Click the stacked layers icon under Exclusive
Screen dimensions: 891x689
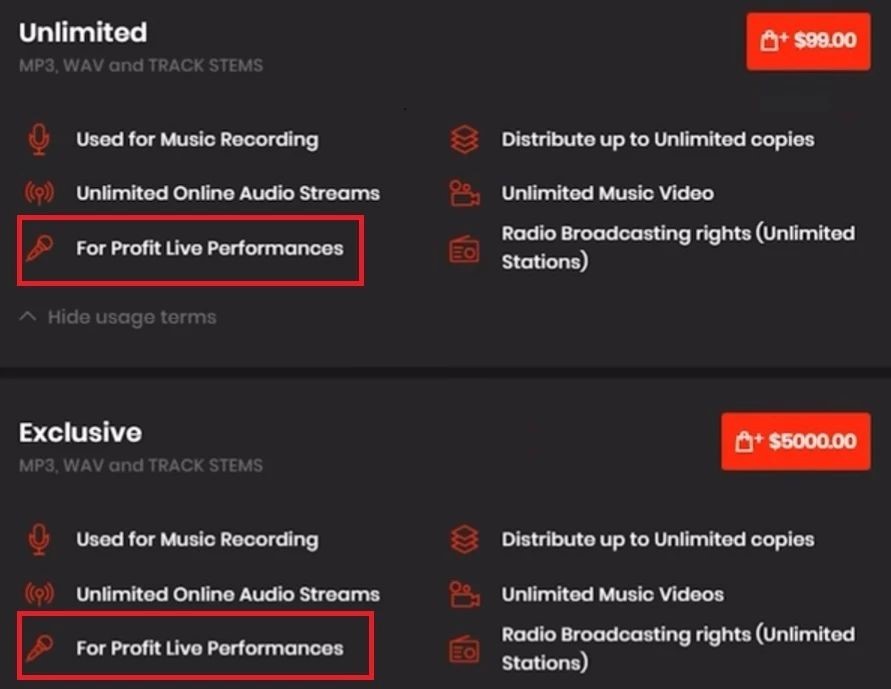[464, 540]
